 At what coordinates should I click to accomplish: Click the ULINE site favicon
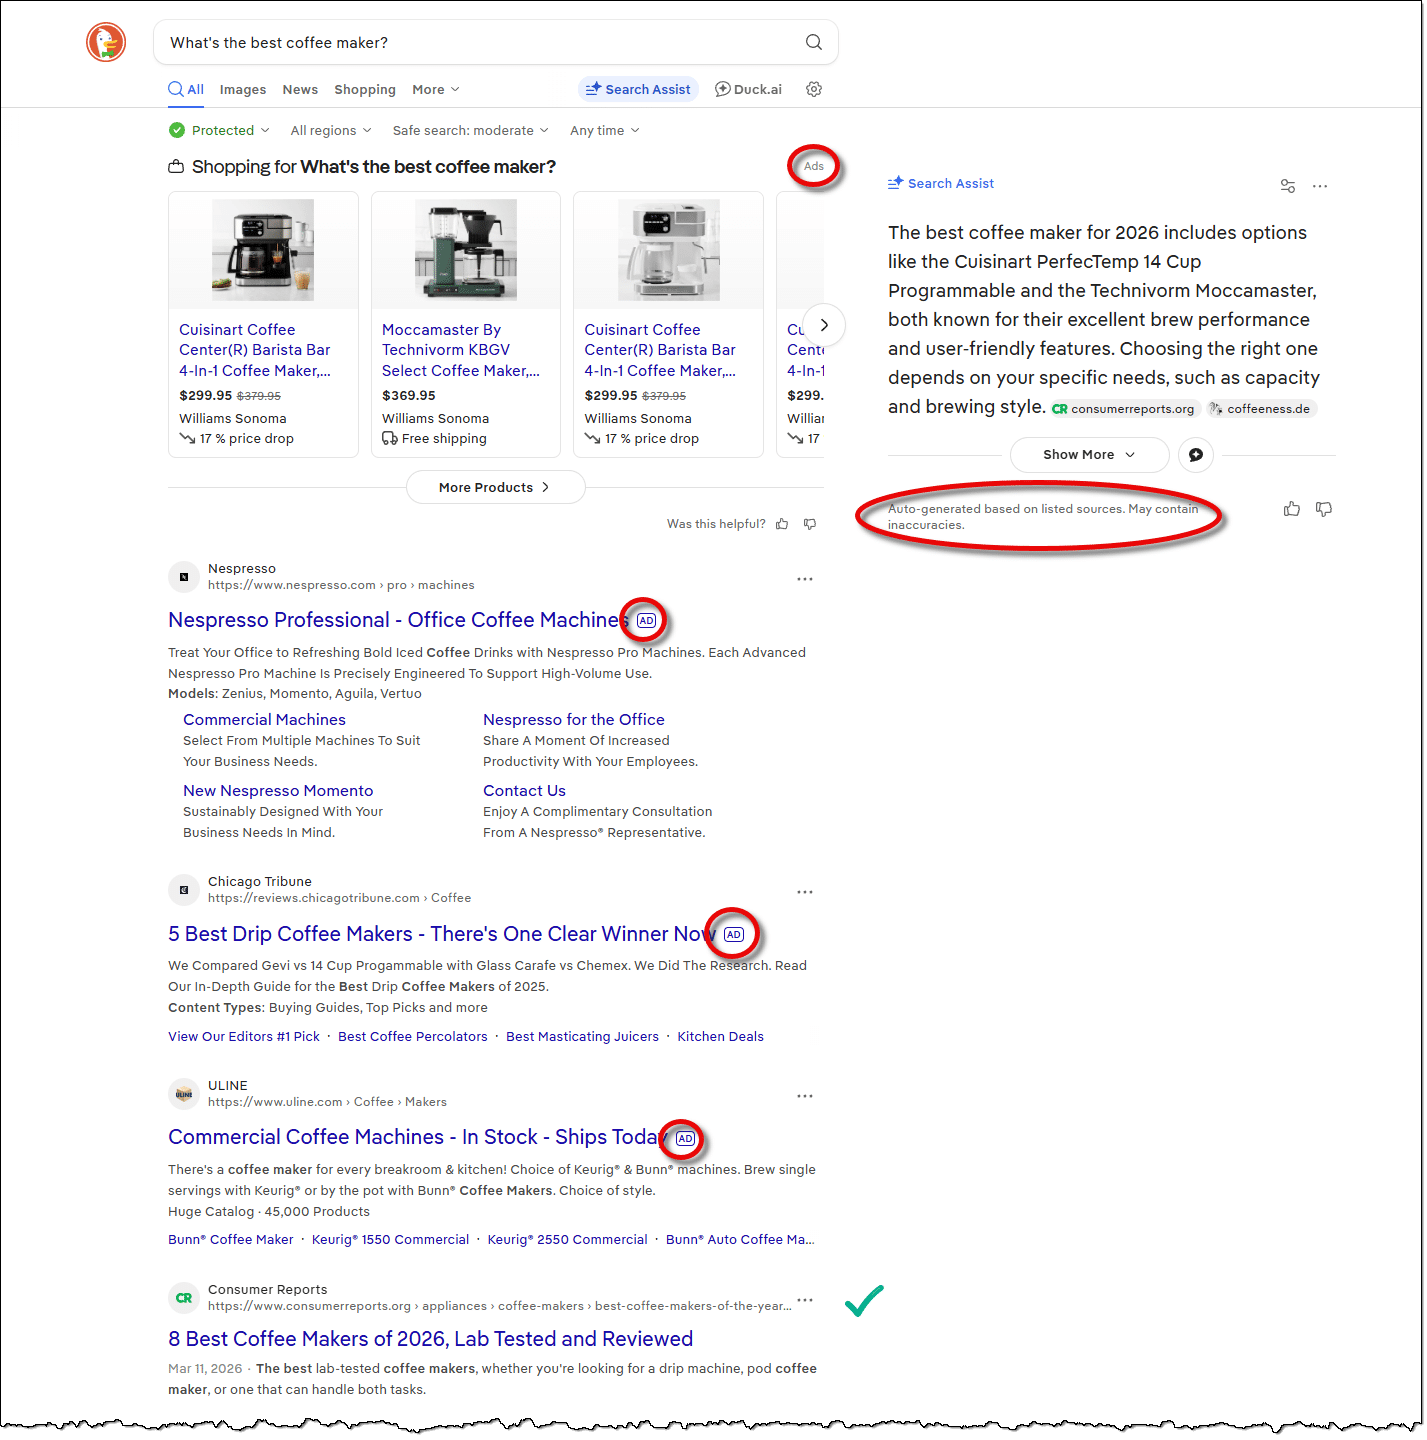(x=184, y=1094)
